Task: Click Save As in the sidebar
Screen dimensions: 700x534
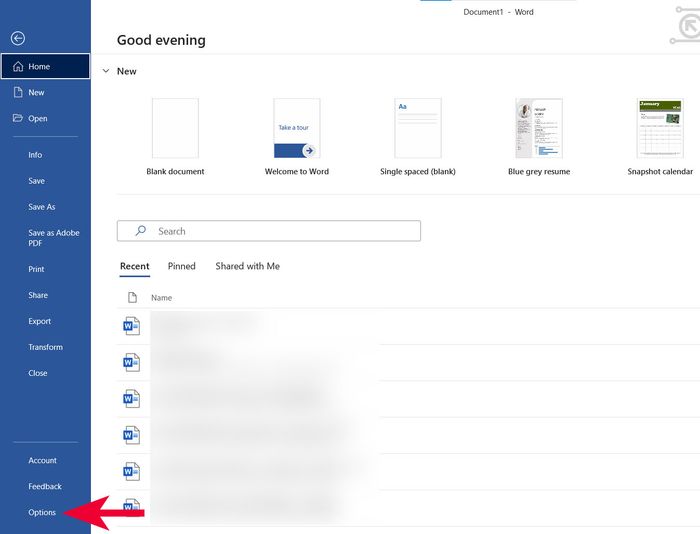Action: [x=42, y=207]
